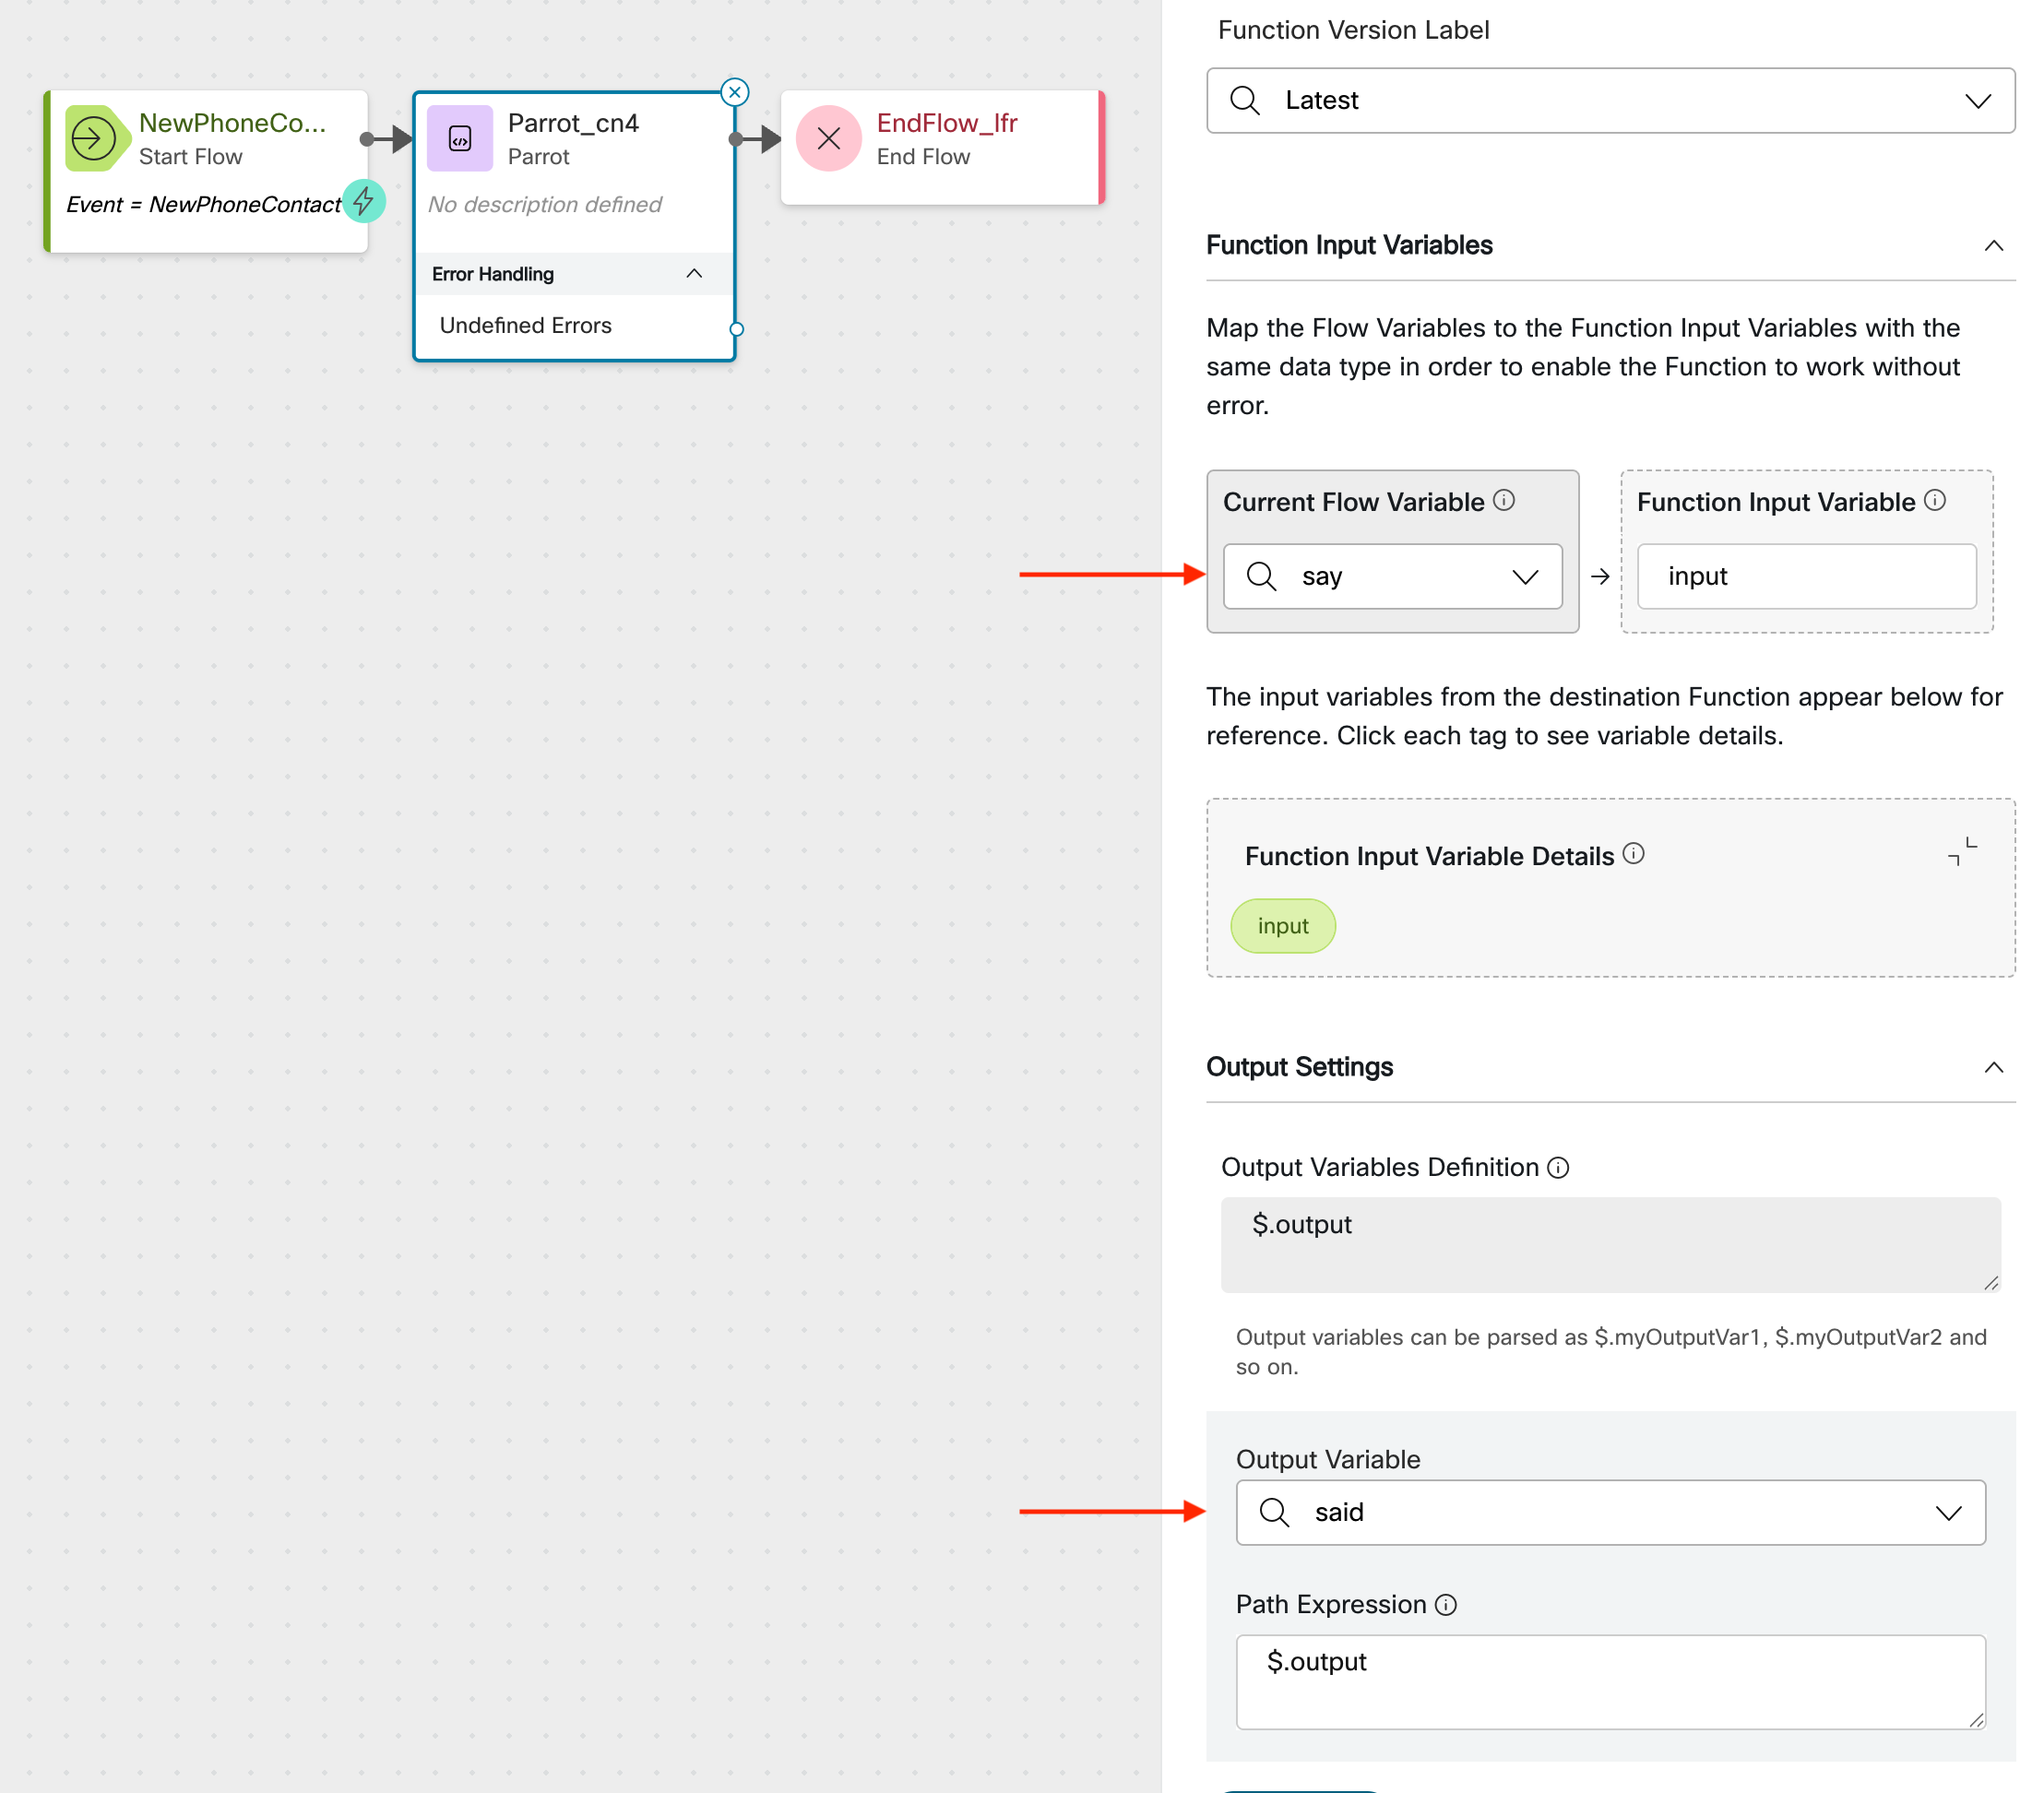Click the lightning bolt event icon

pyautogui.click(x=364, y=201)
